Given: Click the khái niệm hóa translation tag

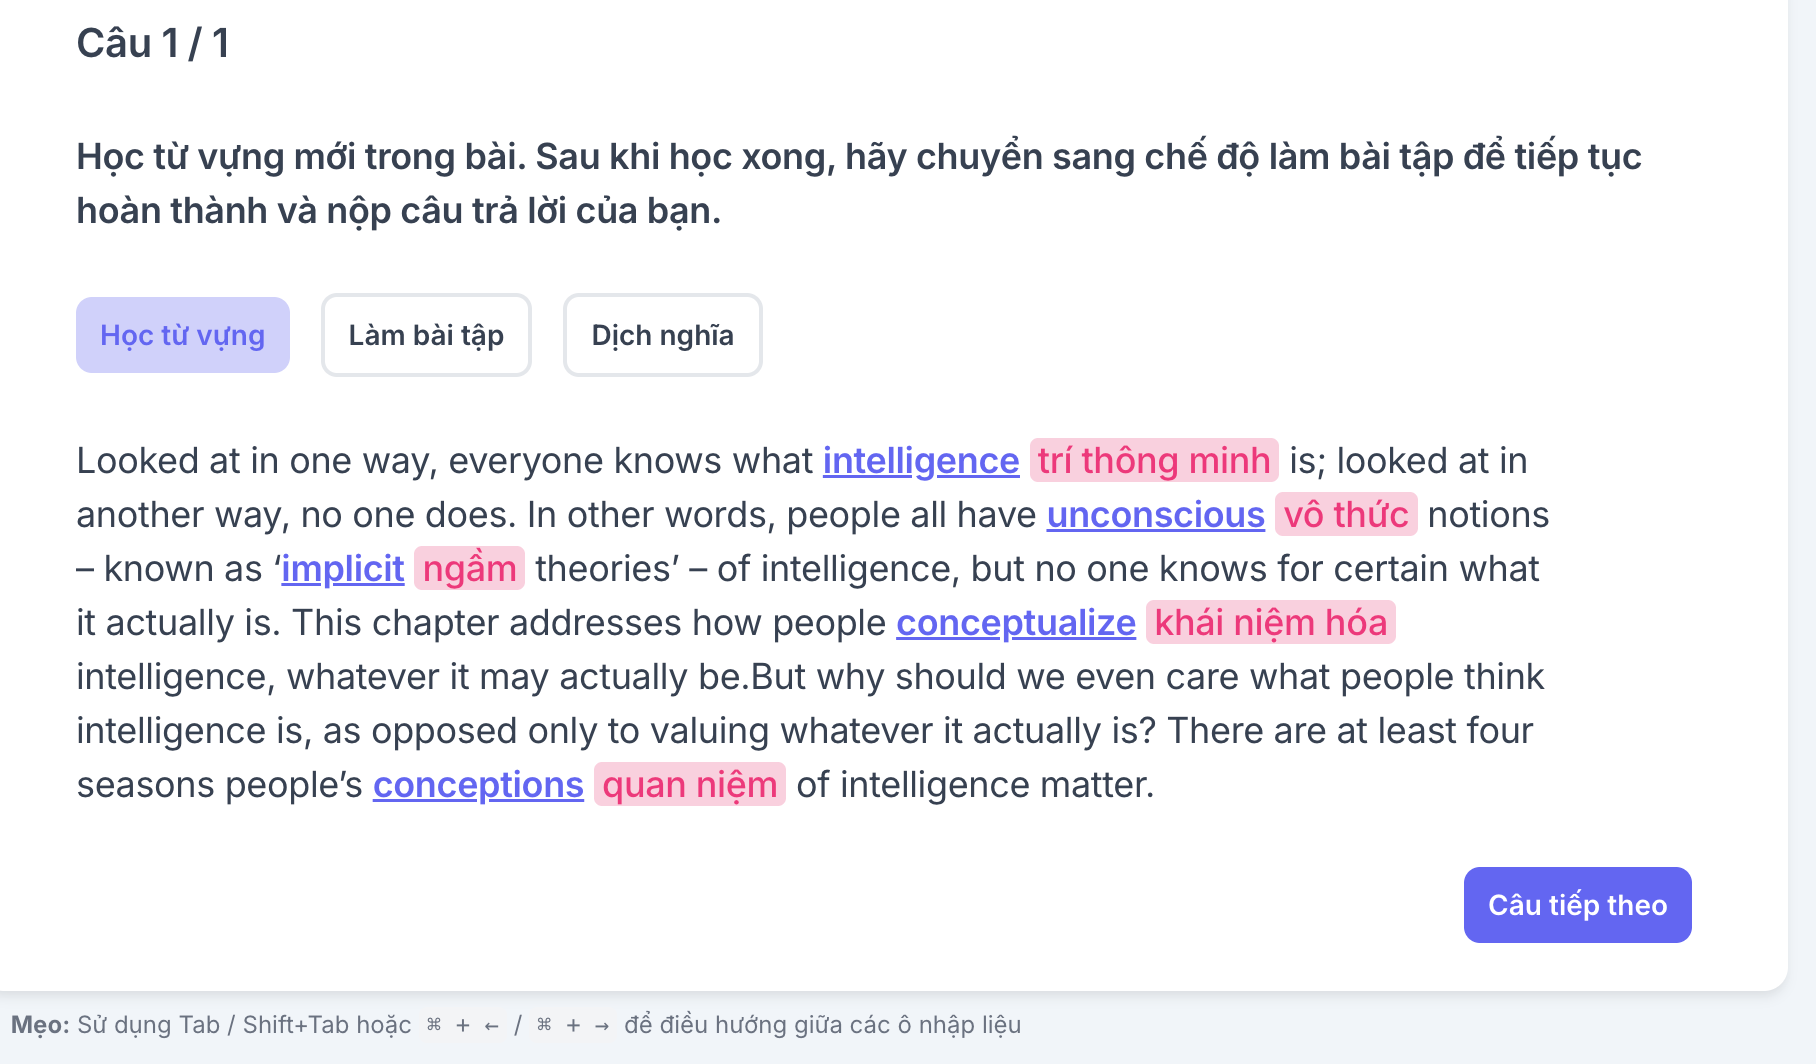Looking at the screenshot, I should (1270, 623).
